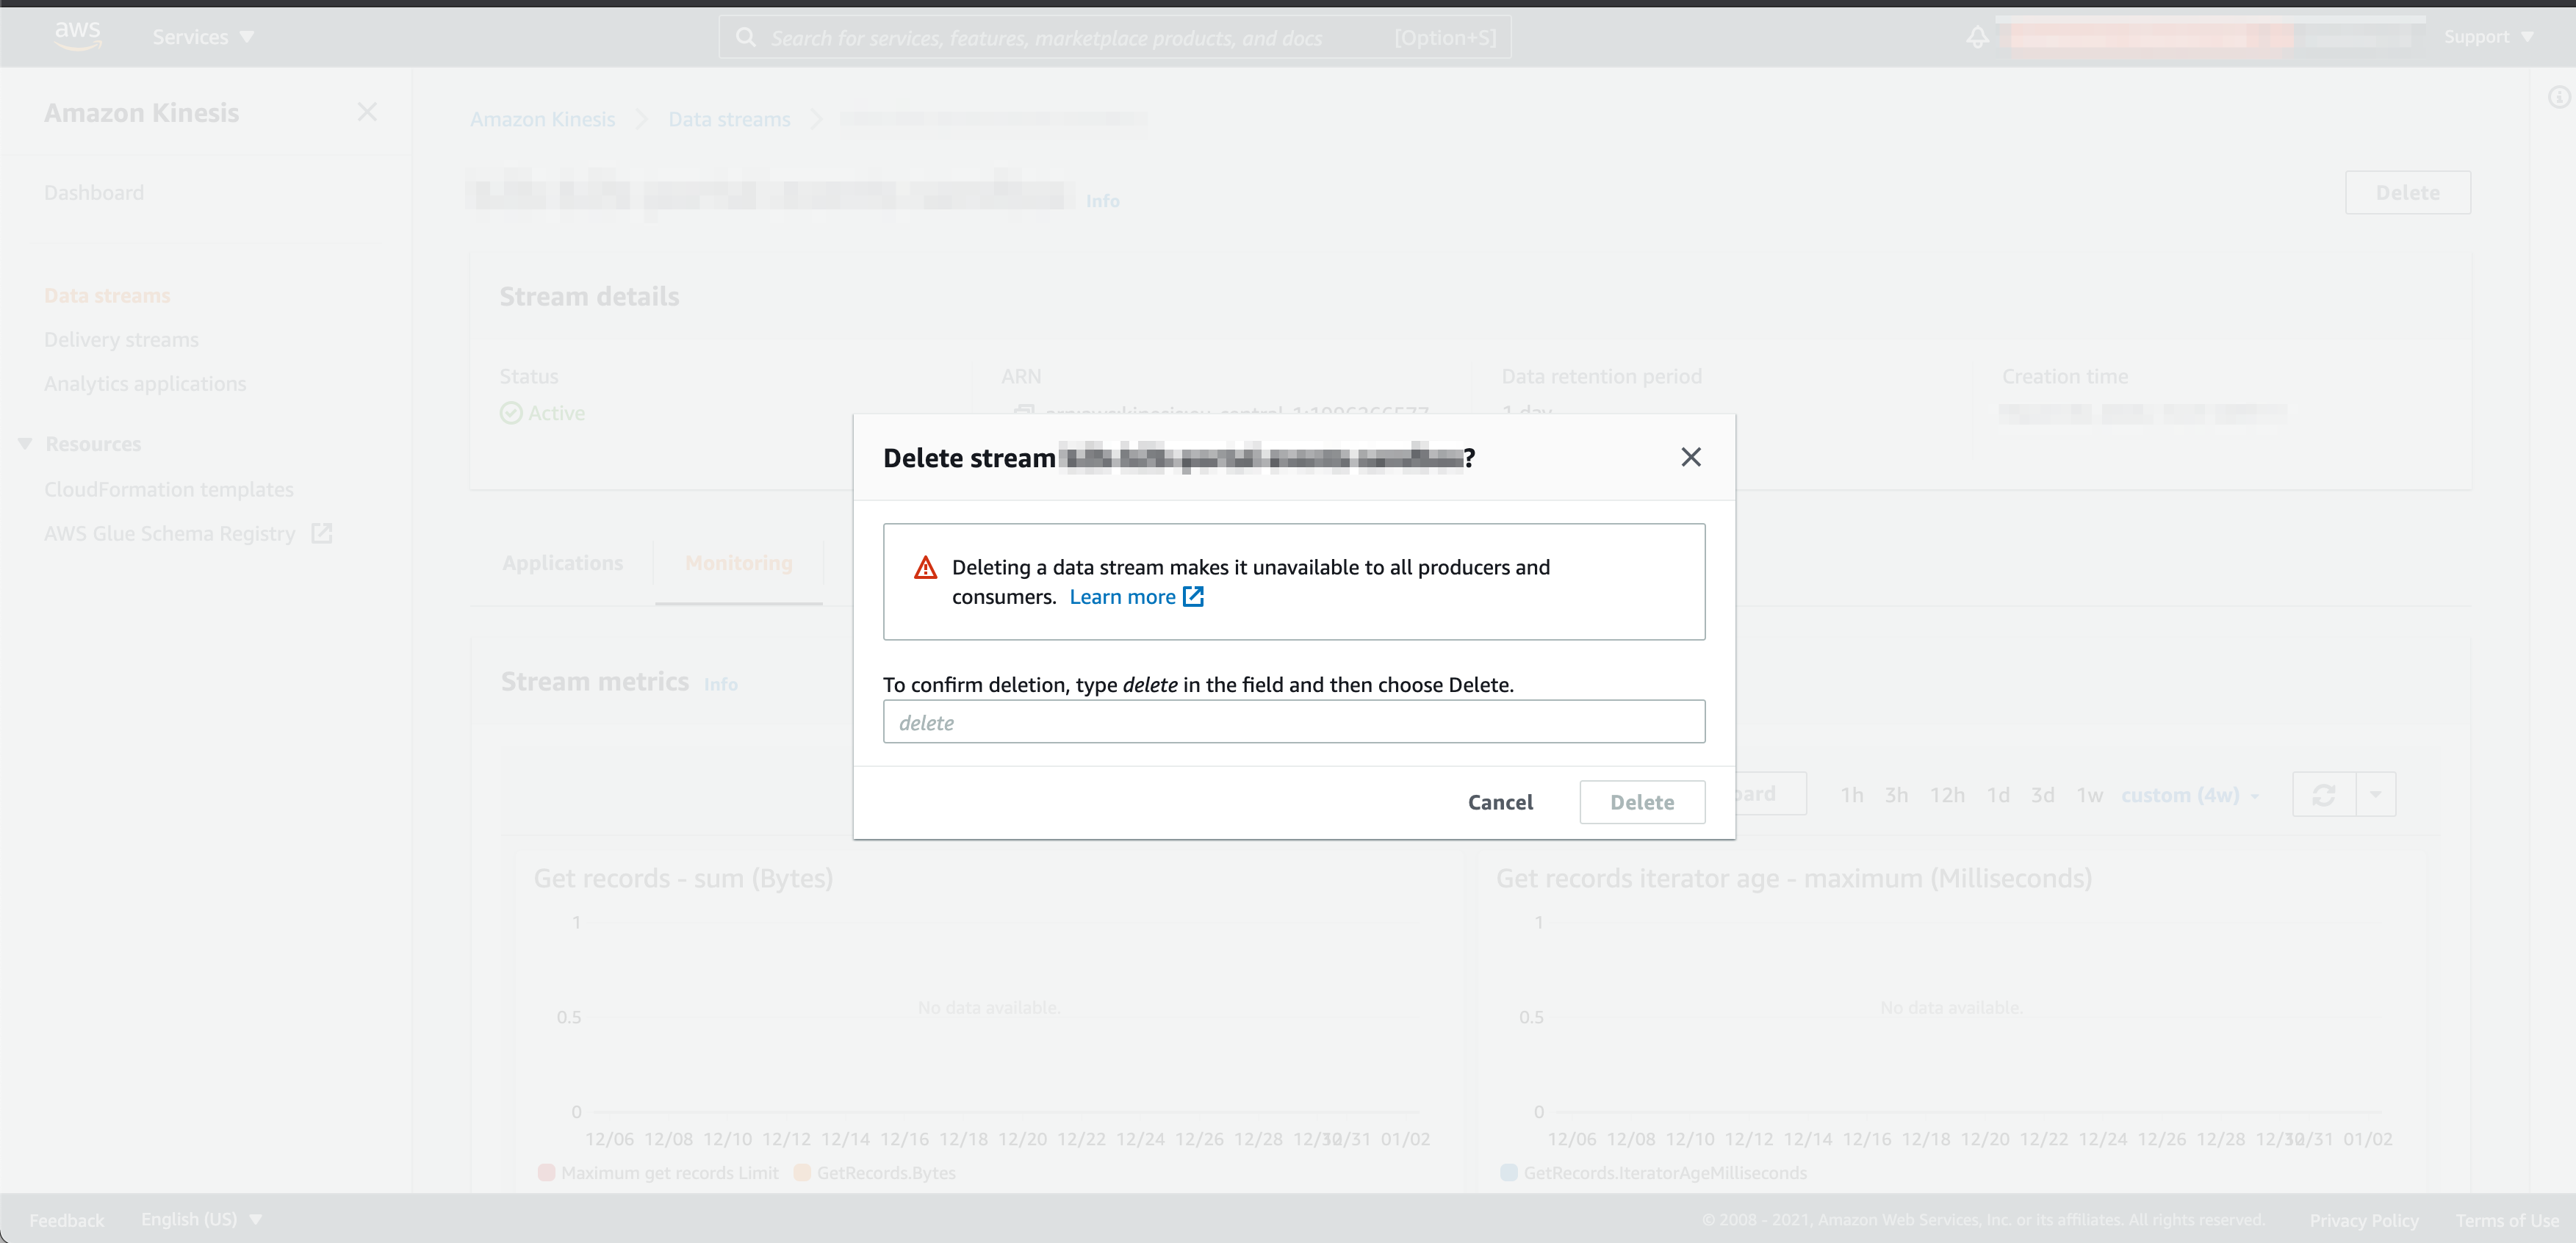Toggle GetRecords.Bytes legend swatch
This screenshot has width=2576, height=1243.
pyautogui.click(x=801, y=1173)
